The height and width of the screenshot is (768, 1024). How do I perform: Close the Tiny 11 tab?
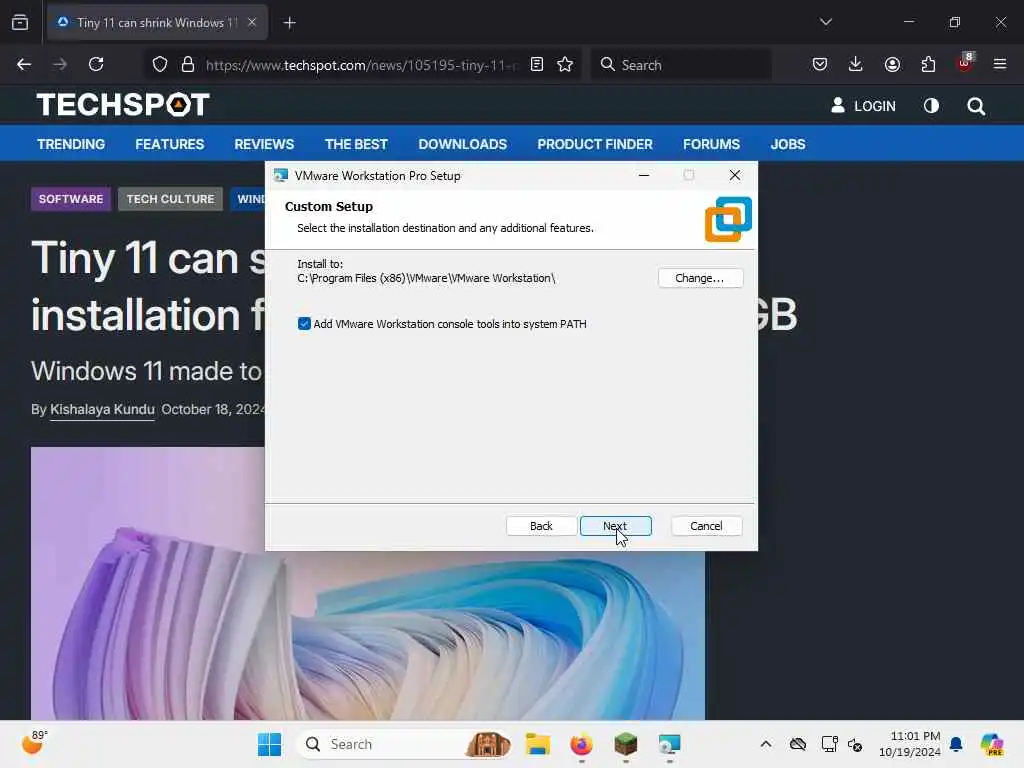(x=252, y=22)
